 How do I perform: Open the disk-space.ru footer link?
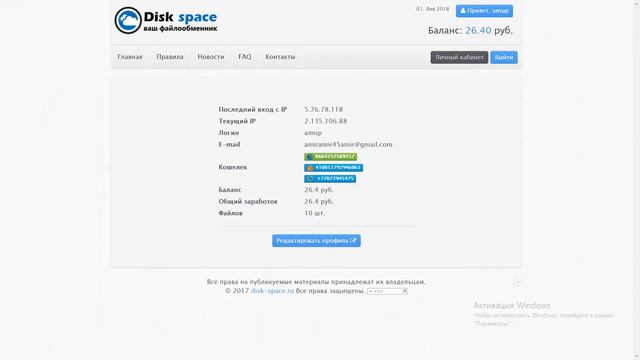(272, 291)
